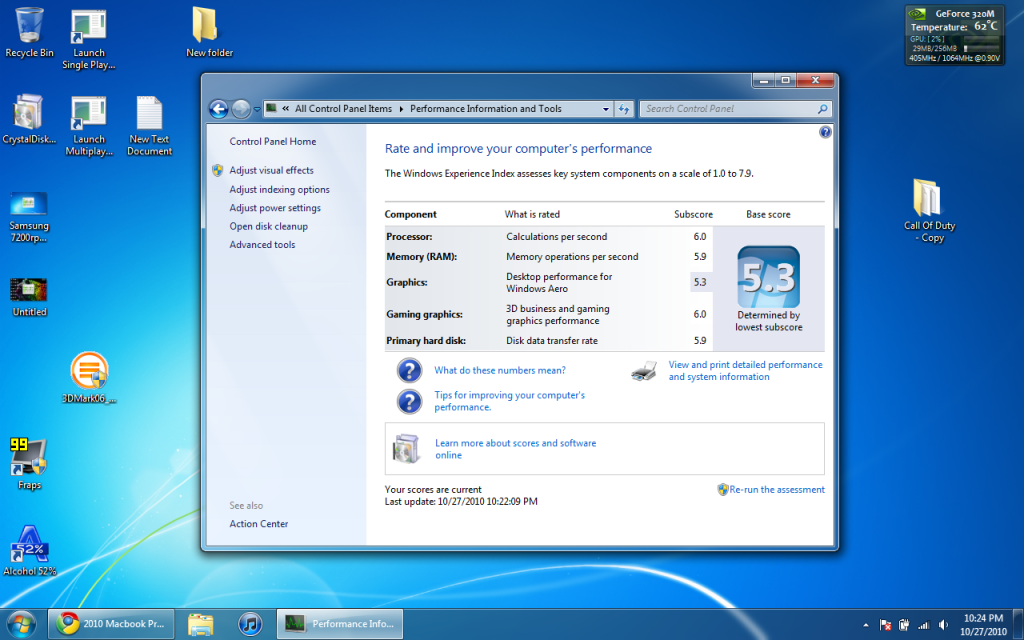Click the forward navigation arrow button
The image size is (1024, 640).
[241, 109]
